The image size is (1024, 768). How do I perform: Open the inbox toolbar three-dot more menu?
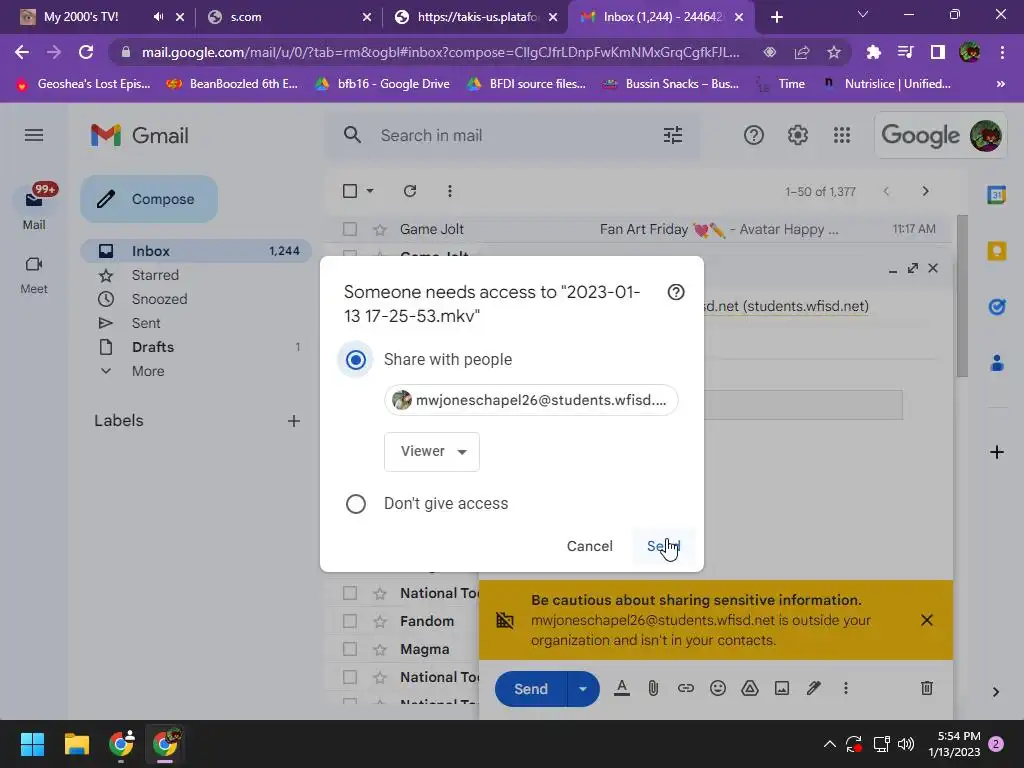[449, 191]
